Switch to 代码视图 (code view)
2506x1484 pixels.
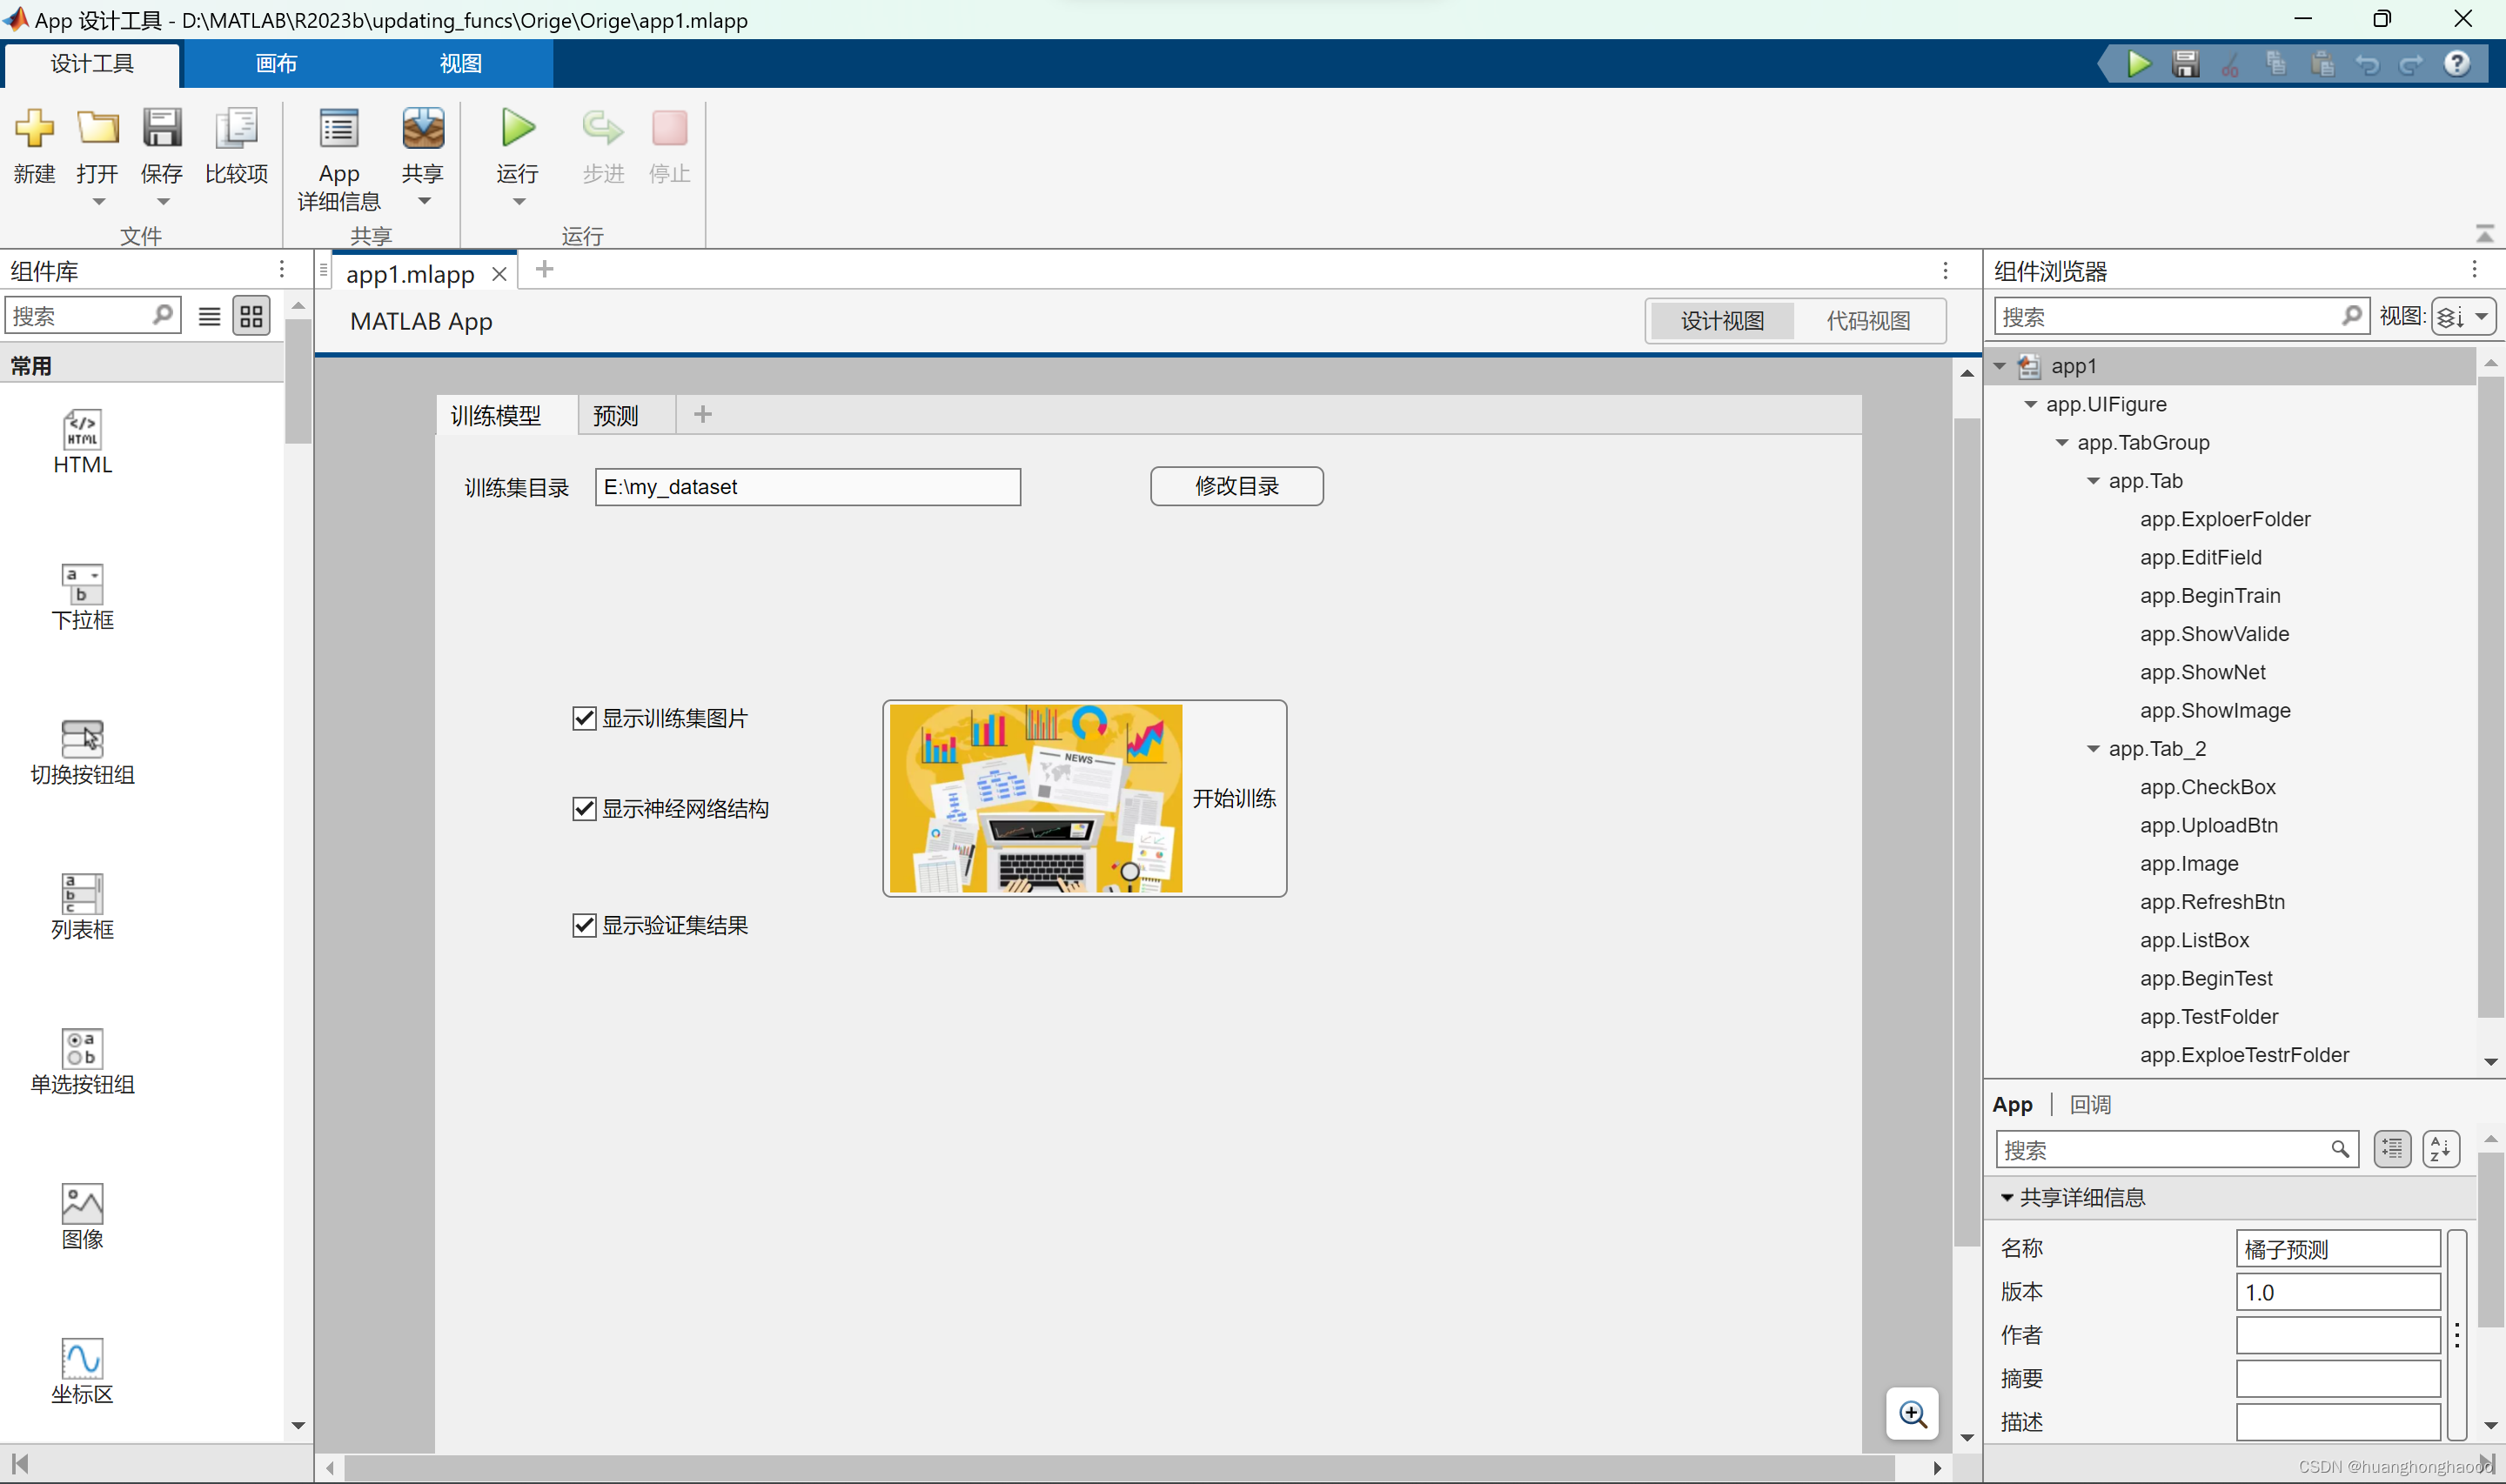[x=1867, y=321]
